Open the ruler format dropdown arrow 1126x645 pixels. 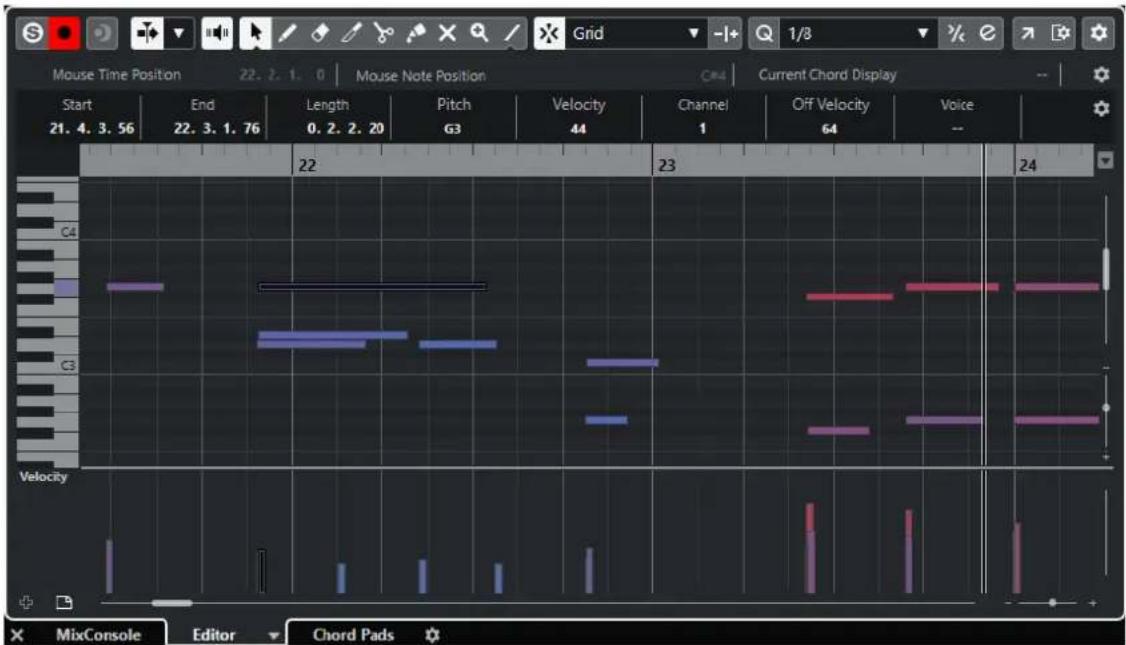(x=1105, y=160)
